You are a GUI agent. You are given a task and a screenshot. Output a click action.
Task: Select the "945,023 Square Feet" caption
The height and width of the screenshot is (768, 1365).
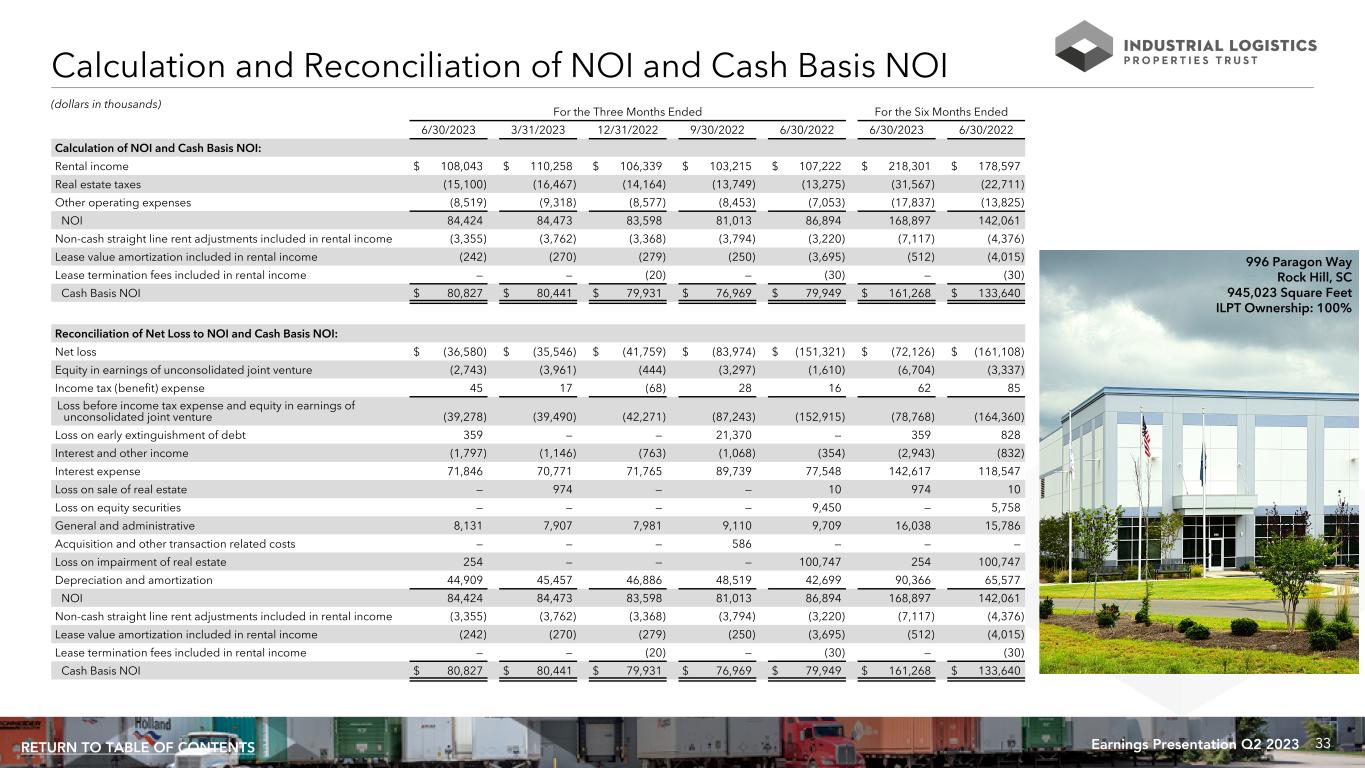tap(1289, 292)
